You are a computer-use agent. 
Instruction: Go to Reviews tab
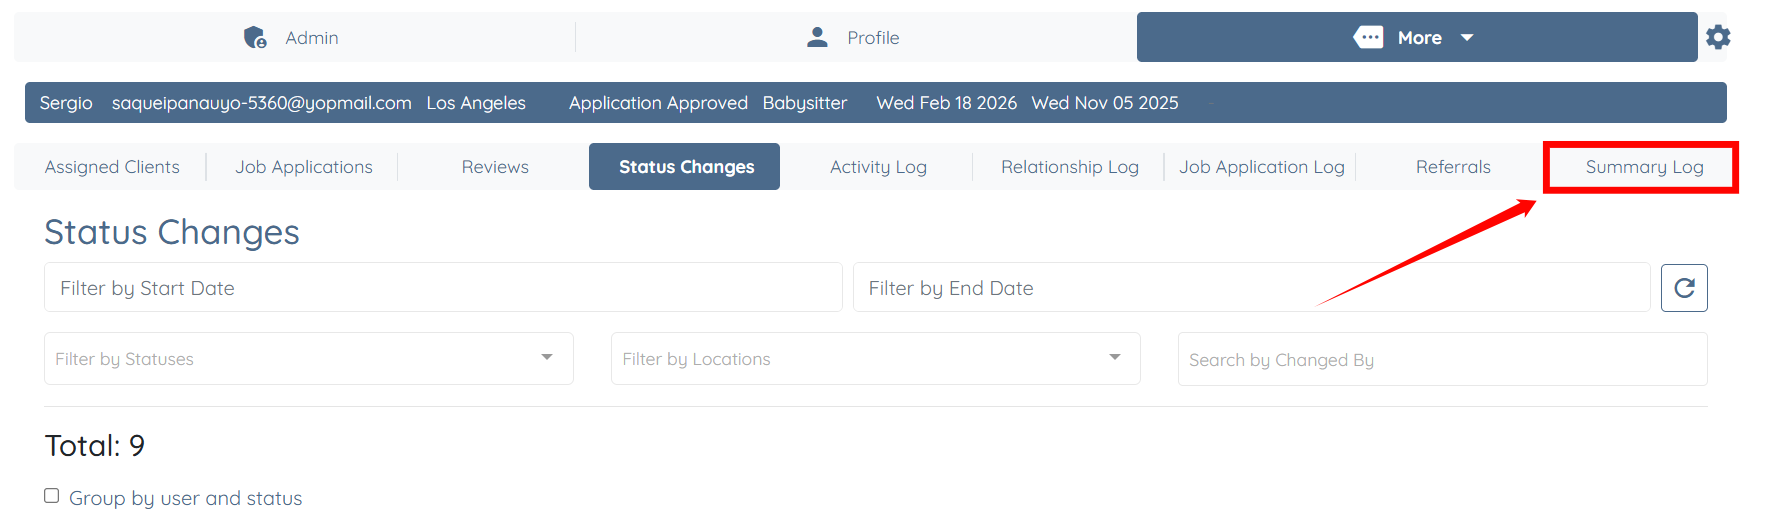495,167
